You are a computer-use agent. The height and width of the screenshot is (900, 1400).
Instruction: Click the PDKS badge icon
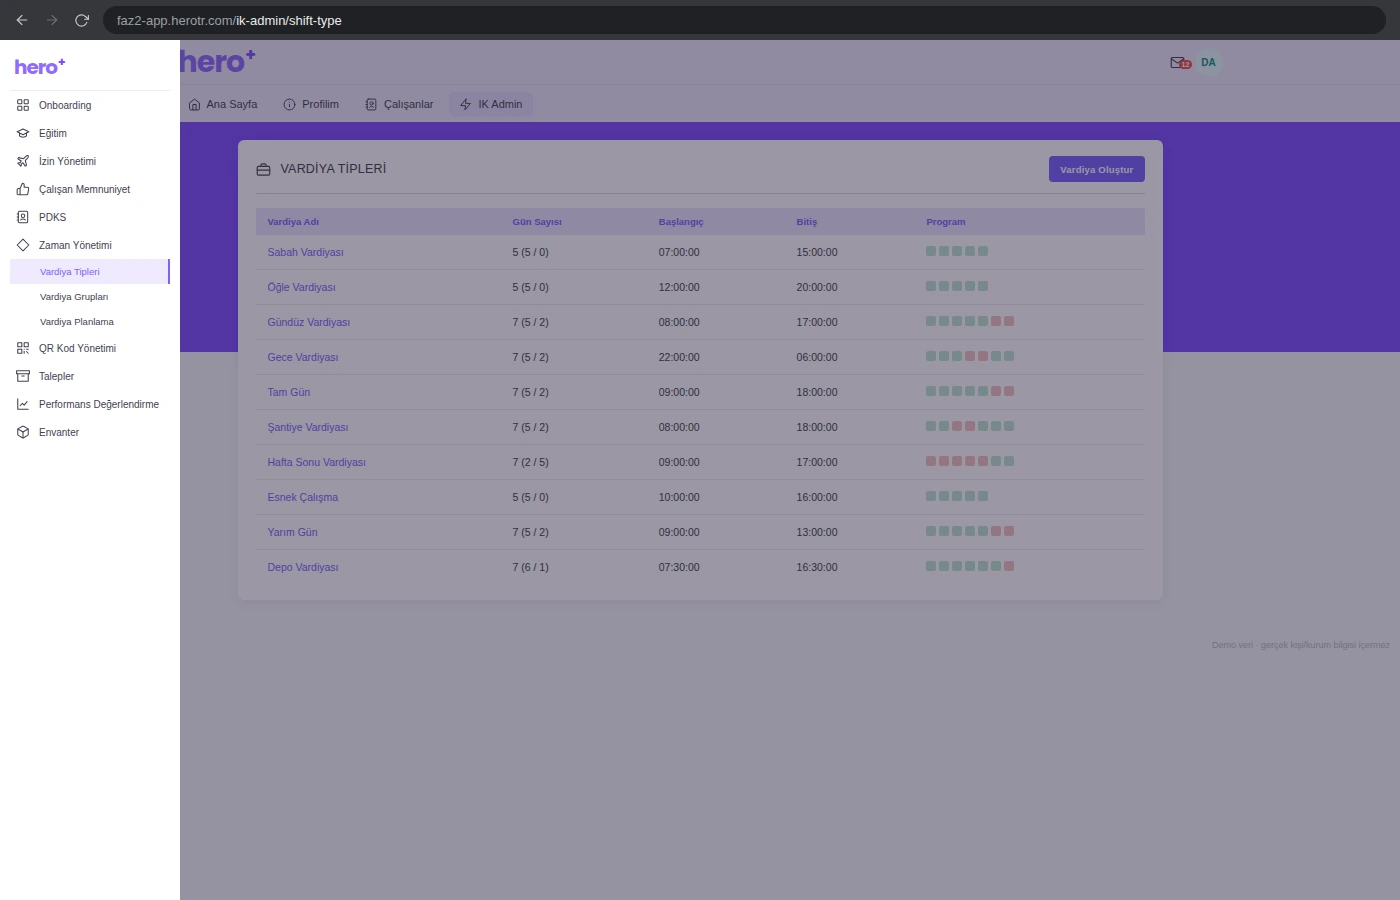[x=23, y=217]
